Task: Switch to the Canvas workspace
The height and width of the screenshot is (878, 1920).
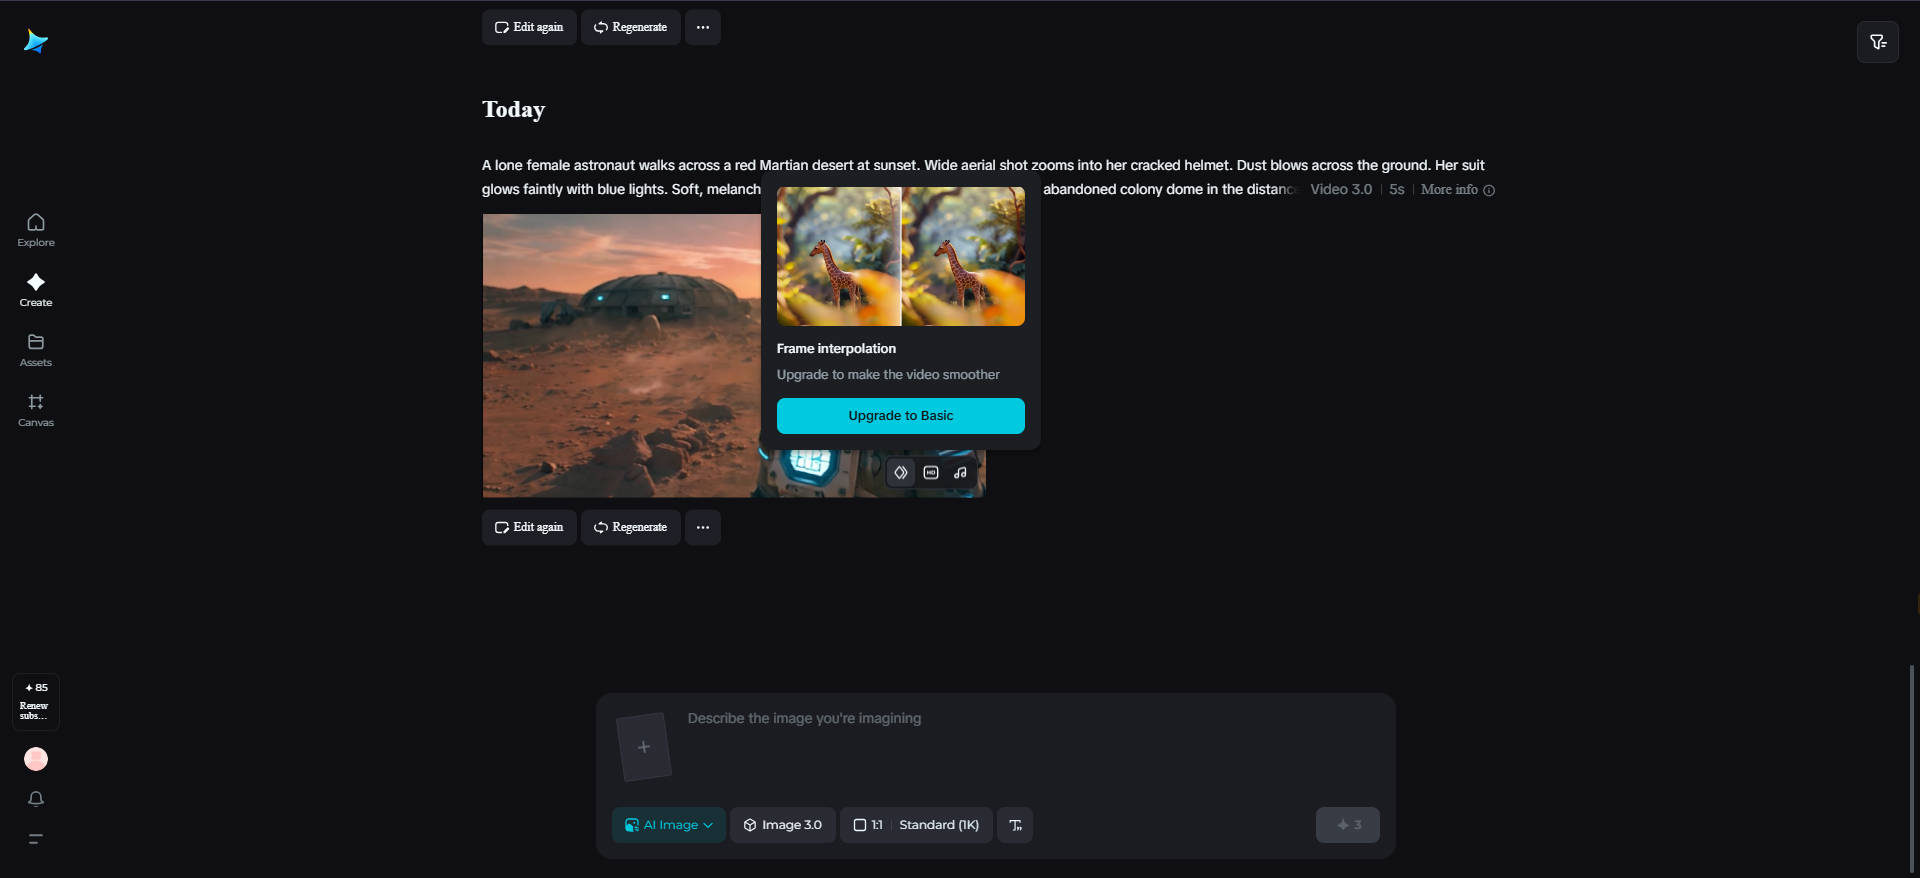Action: point(36,410)
